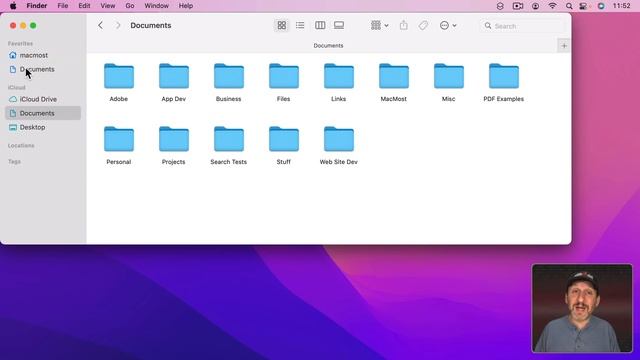640x360 pixels.
Task: Switch Finder to list view
Action: [x=300, y=25]
